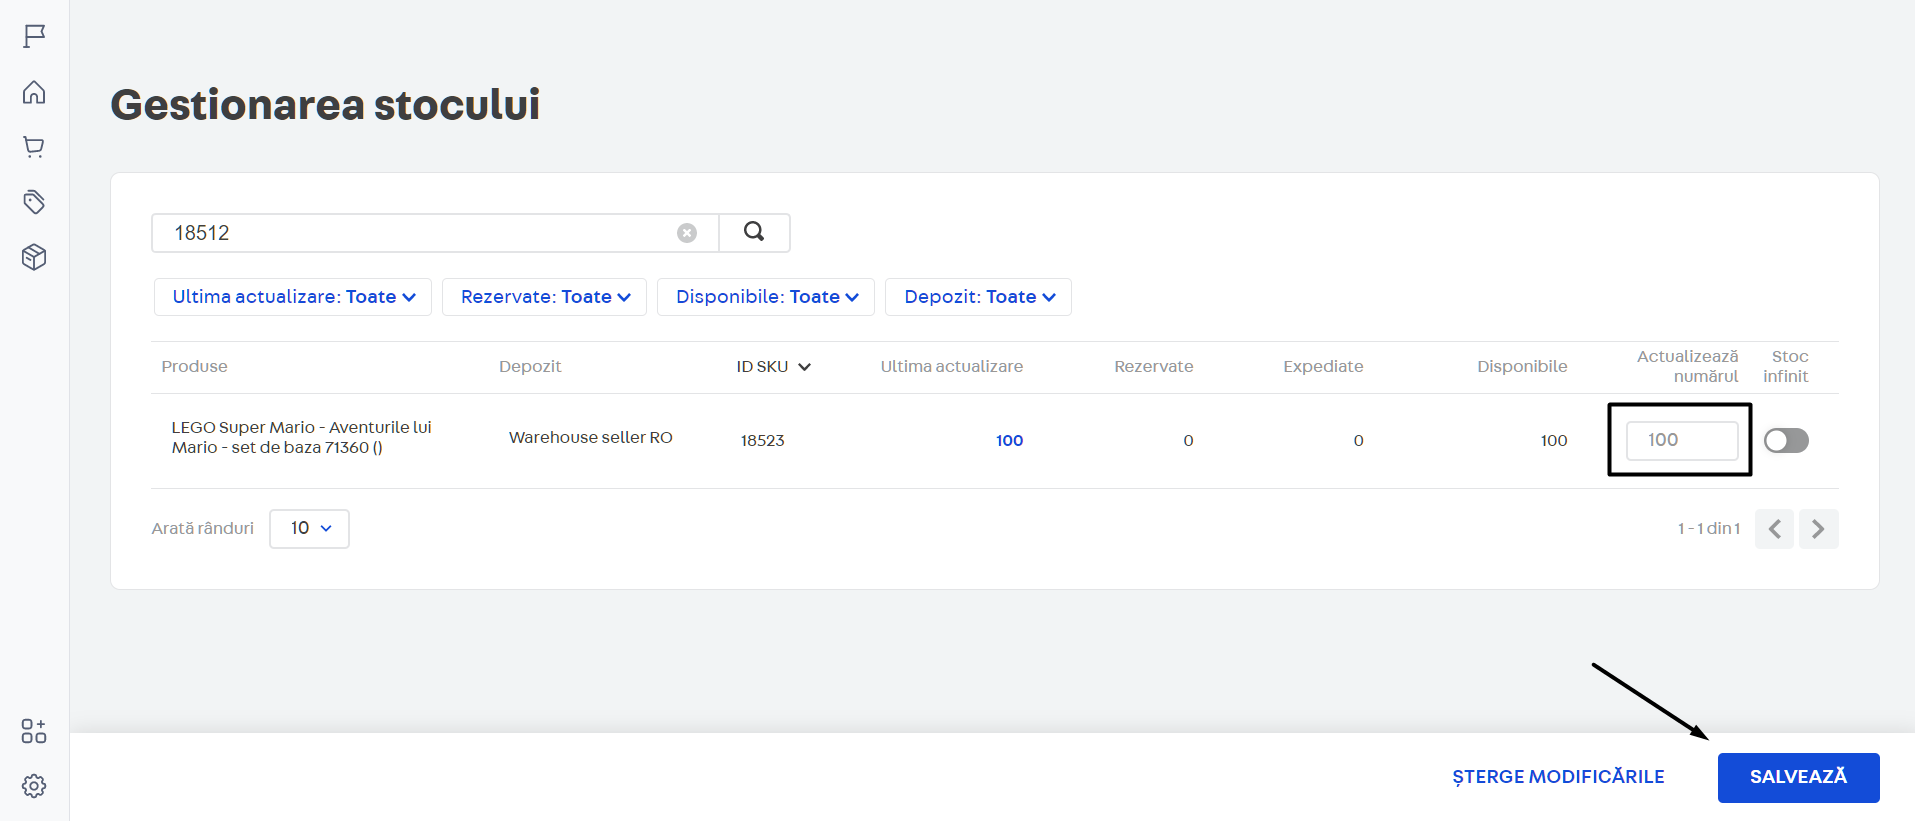Image resolution: width=1915 pixels, height=821 pixels.
Task: Open the shopping cart orders icon
Action: coord(34,147)
